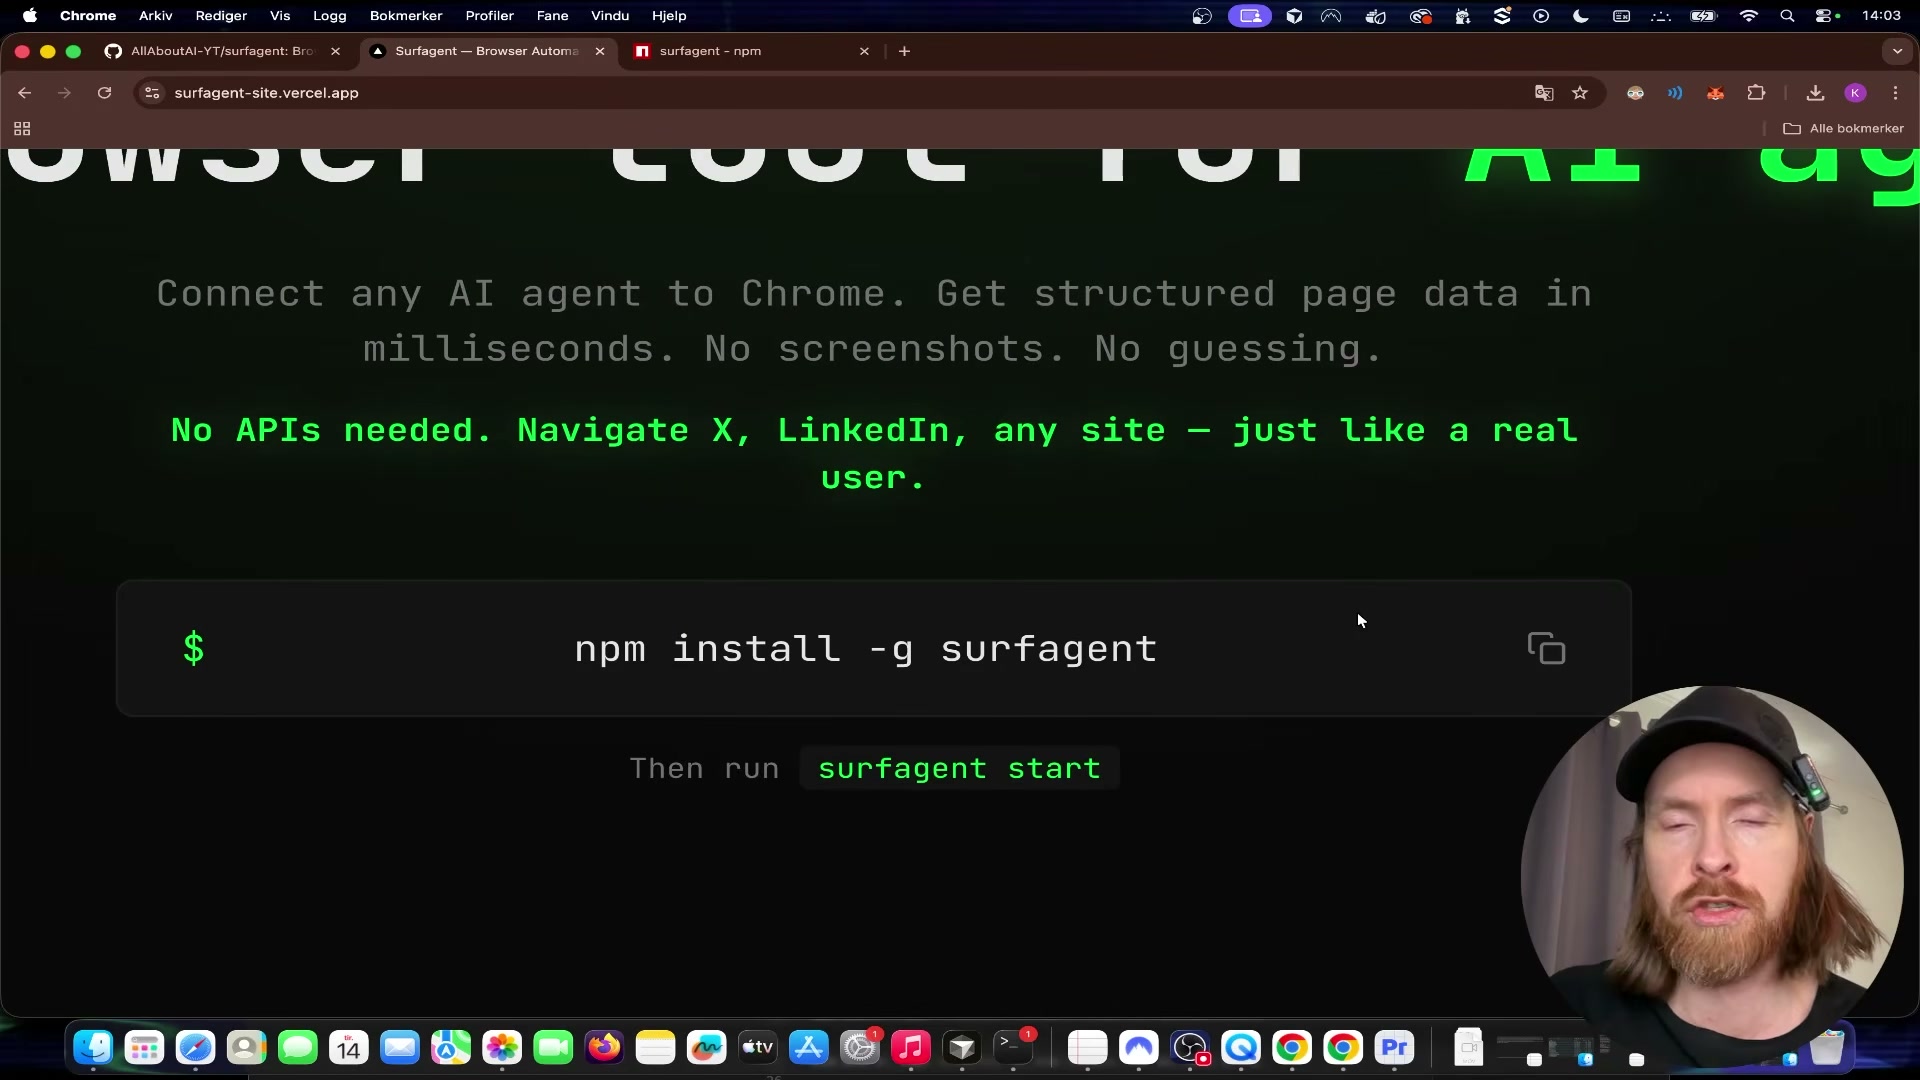This screenshot has width=1920, height=1080.
Task: Open OBS from the Dock
Action: (x=1191, y=1048)
